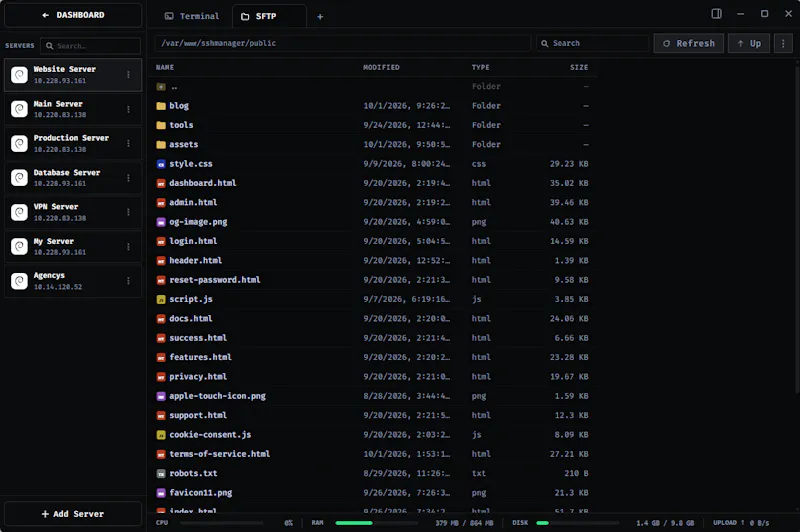
Task: Click the assets folder icon
Action: point(161,145)
